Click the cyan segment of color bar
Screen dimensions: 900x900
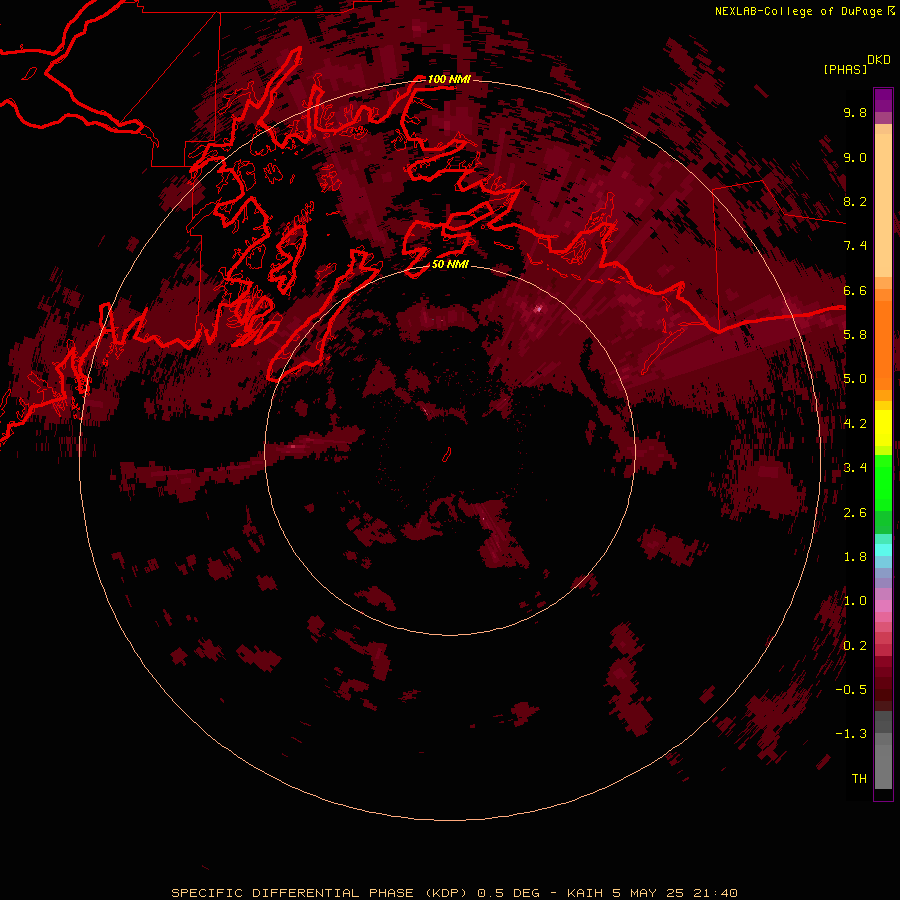(x=883, y=549)
